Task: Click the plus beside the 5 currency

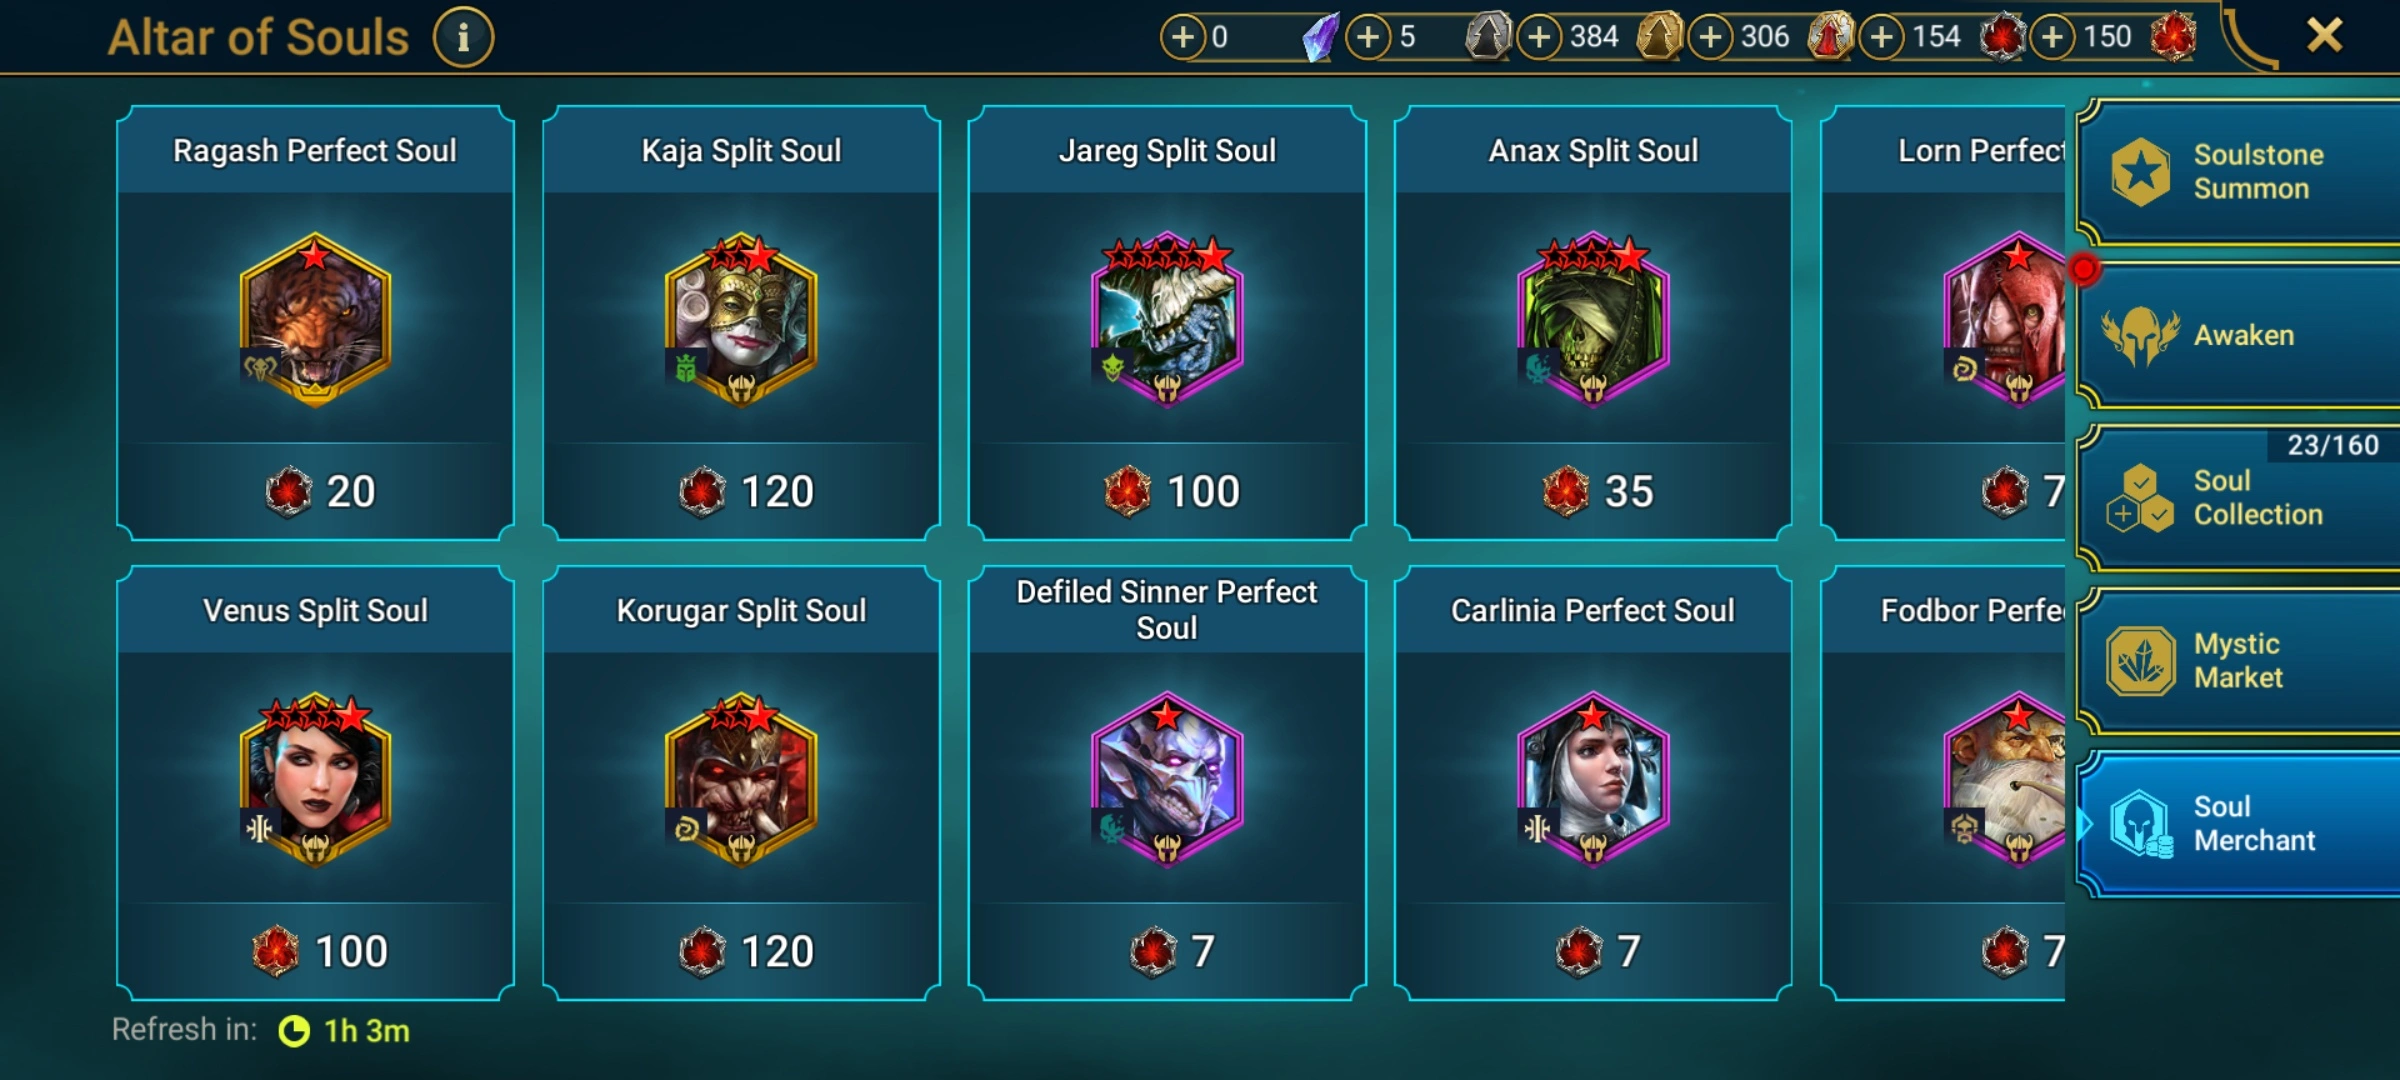Action: [1369, 37]
